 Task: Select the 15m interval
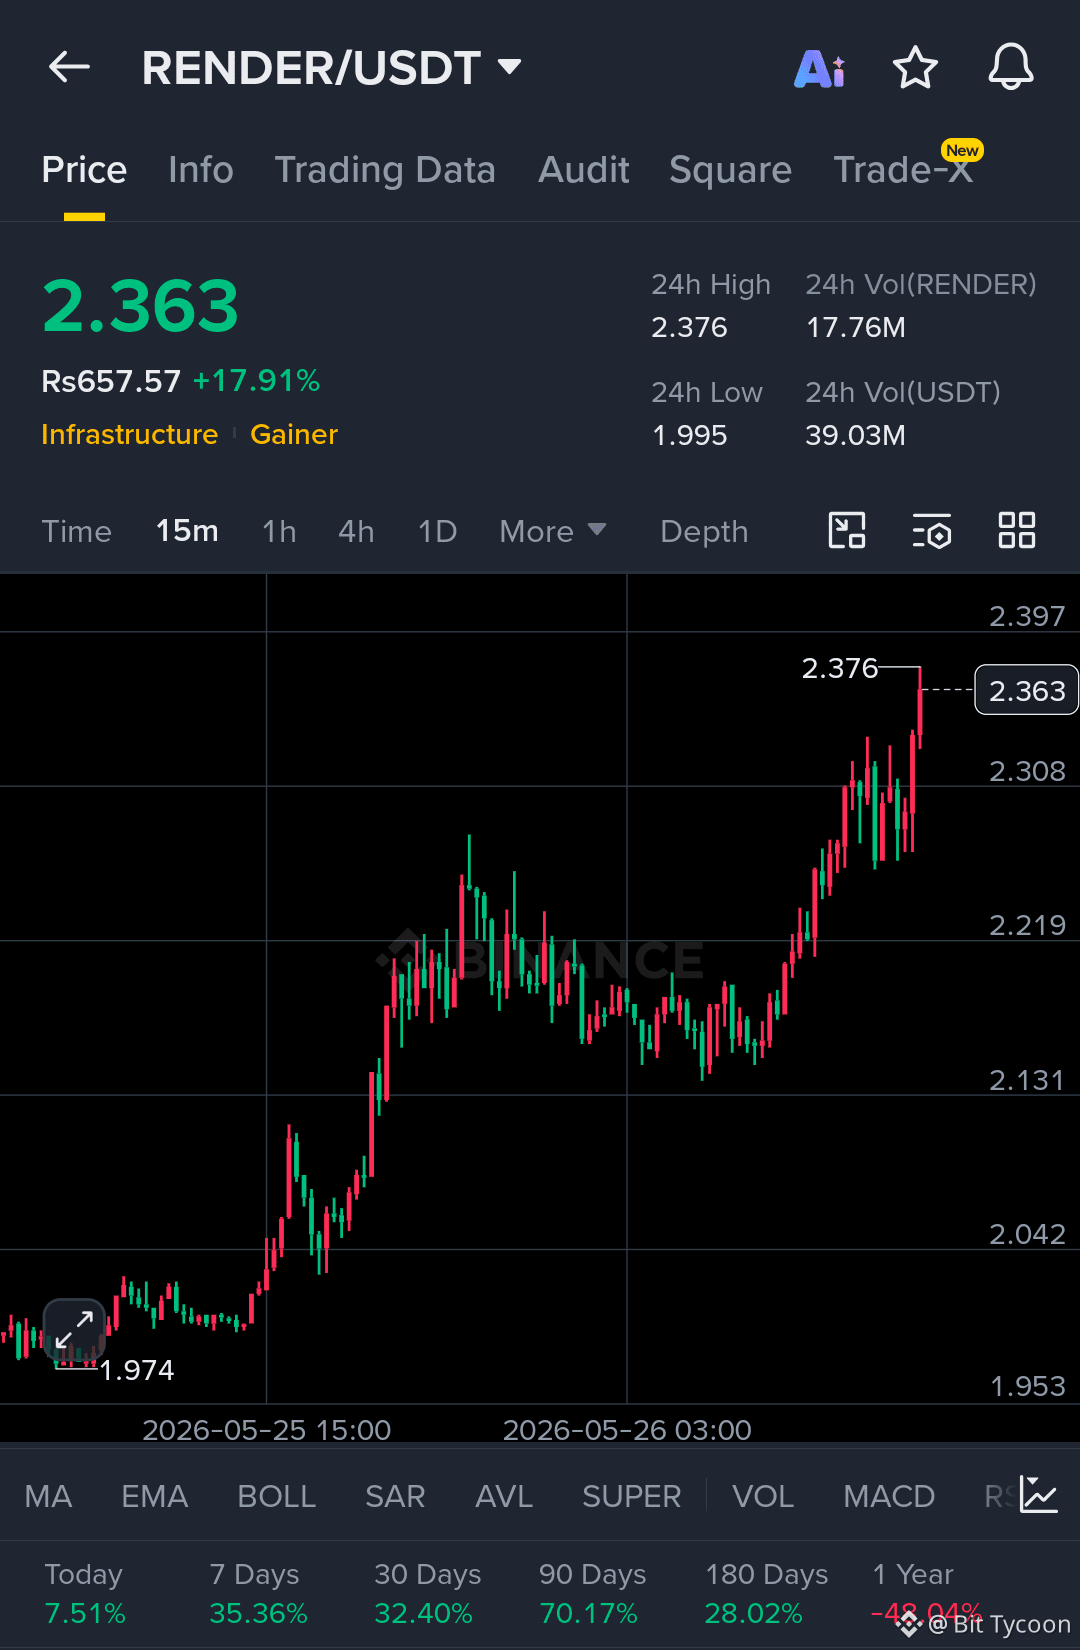[187, 531]
